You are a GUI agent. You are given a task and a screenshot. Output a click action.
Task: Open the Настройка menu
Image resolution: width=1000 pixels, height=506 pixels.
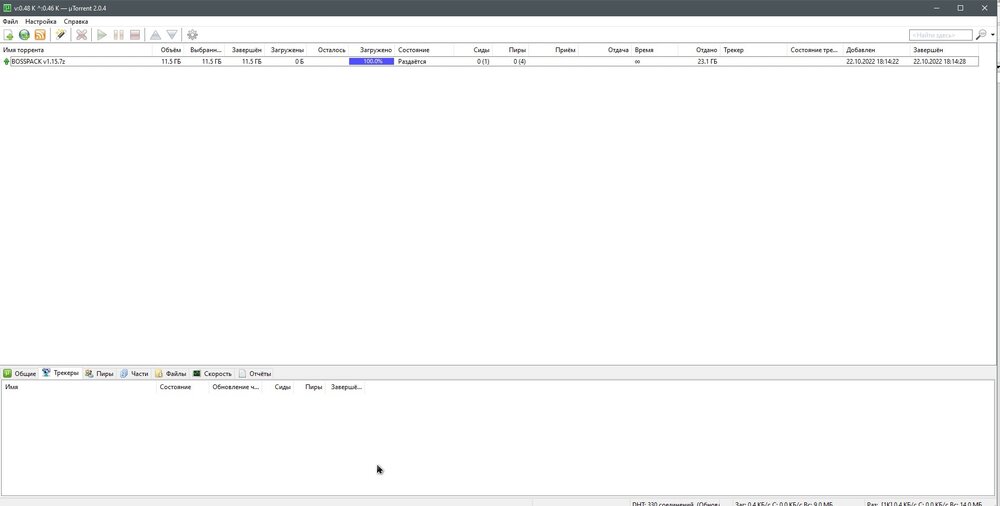[41, 22]
